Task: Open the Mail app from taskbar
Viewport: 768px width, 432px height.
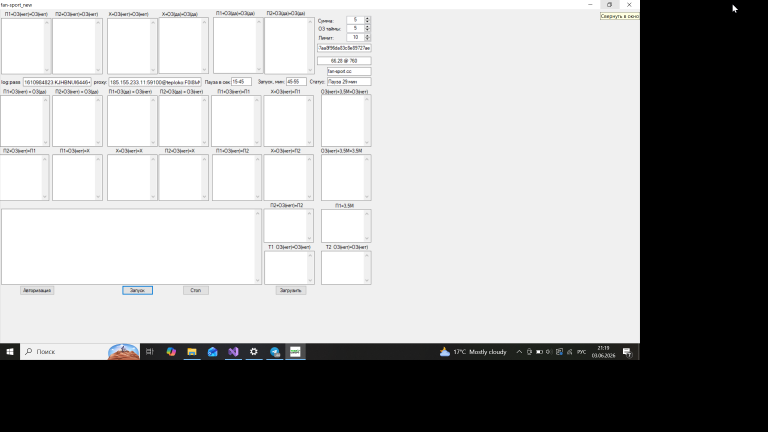Action: point(213,352)
